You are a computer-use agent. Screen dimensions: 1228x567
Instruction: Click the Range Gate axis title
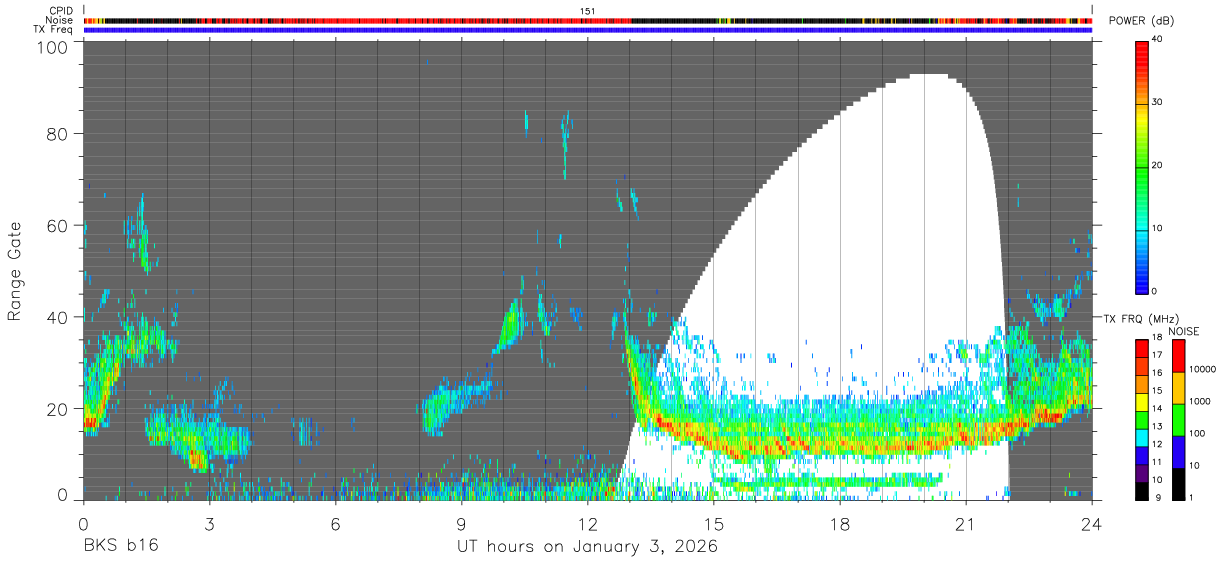click(15, 272)
